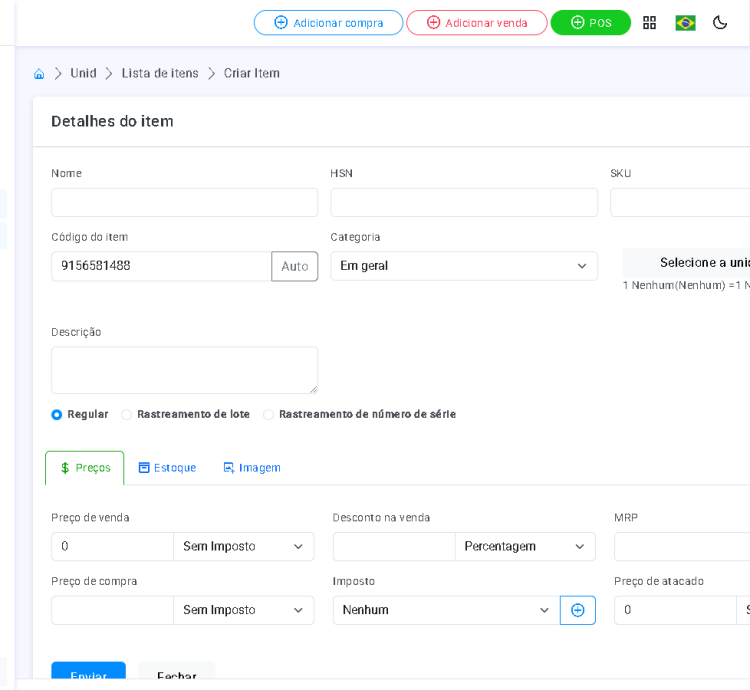Click Adicionar compra button
Viewport: 750px width, 690px height.
(328, 23)
